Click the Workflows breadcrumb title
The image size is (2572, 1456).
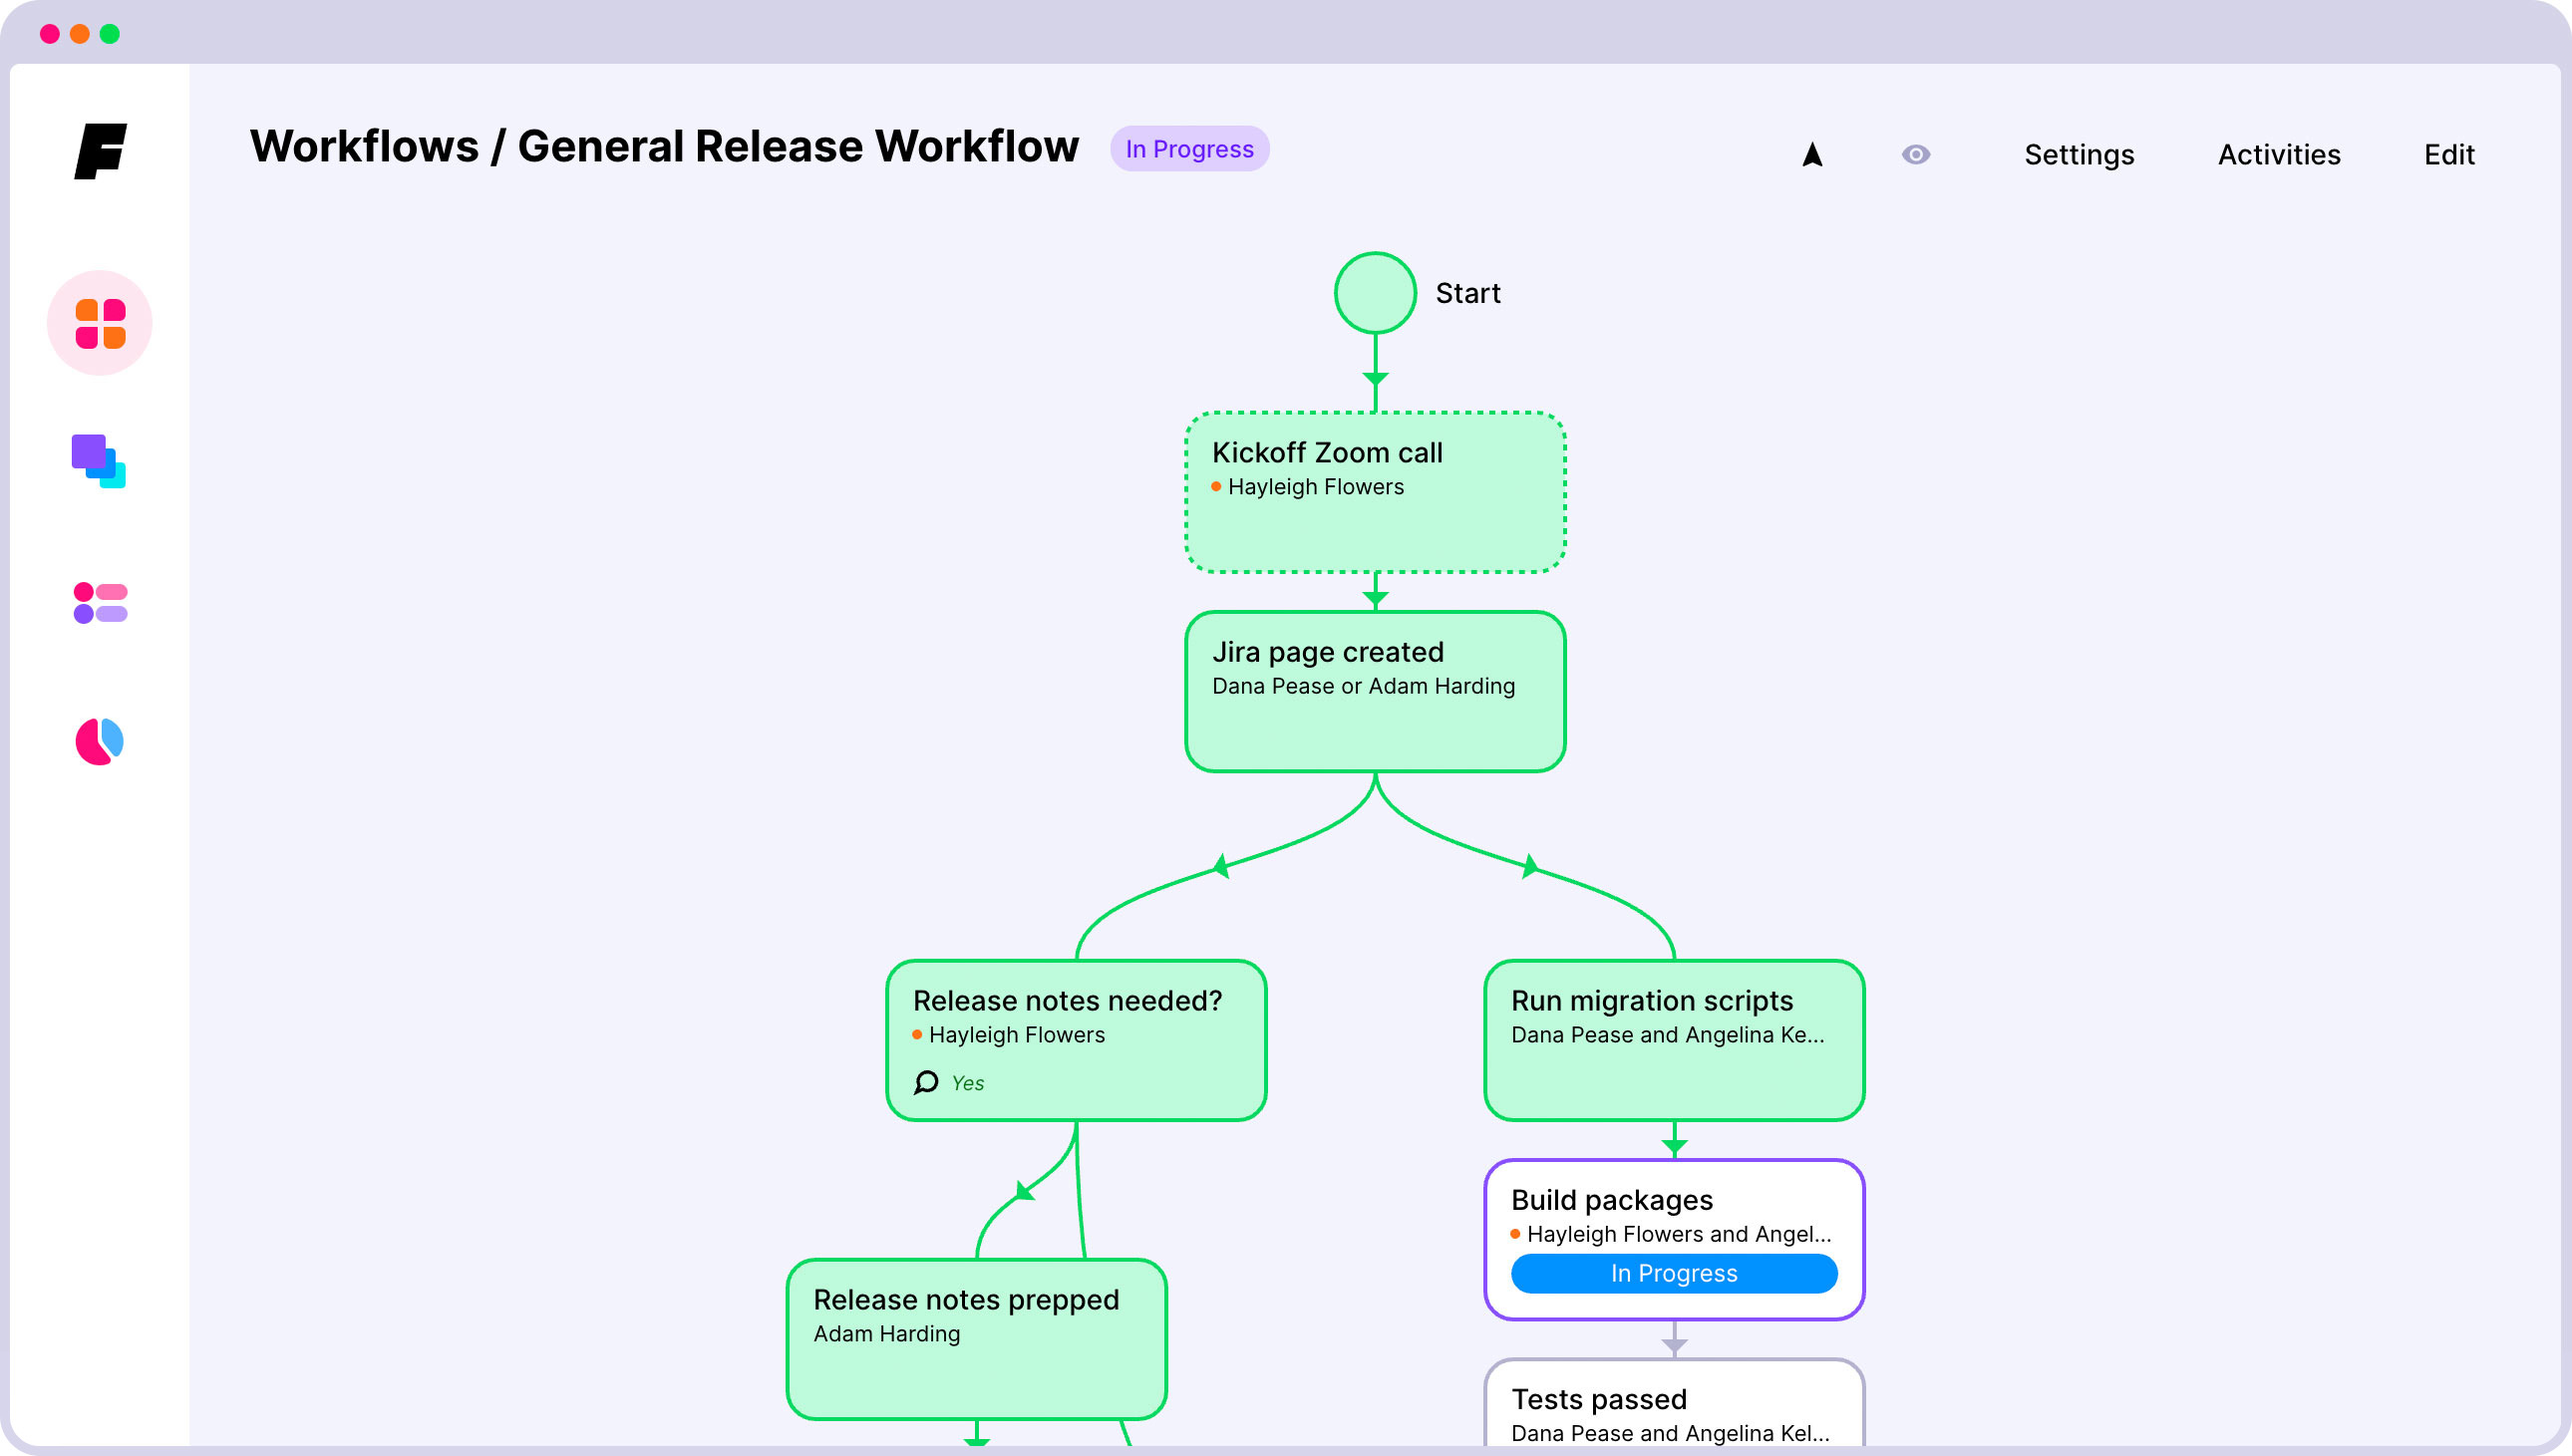pos(364,147)
